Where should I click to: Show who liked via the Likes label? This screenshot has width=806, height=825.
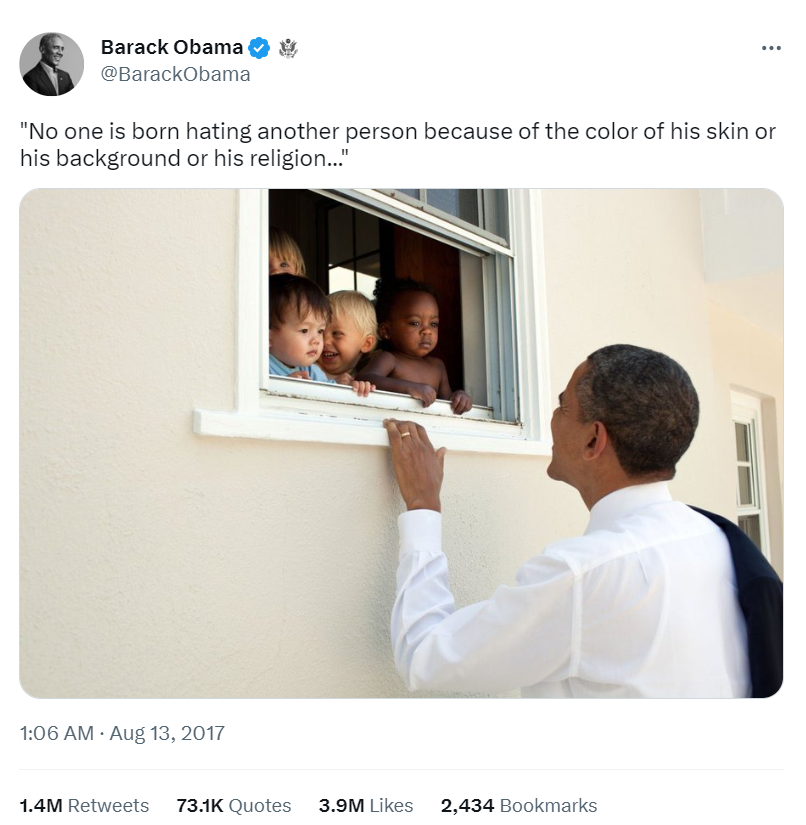coord(390,805)
